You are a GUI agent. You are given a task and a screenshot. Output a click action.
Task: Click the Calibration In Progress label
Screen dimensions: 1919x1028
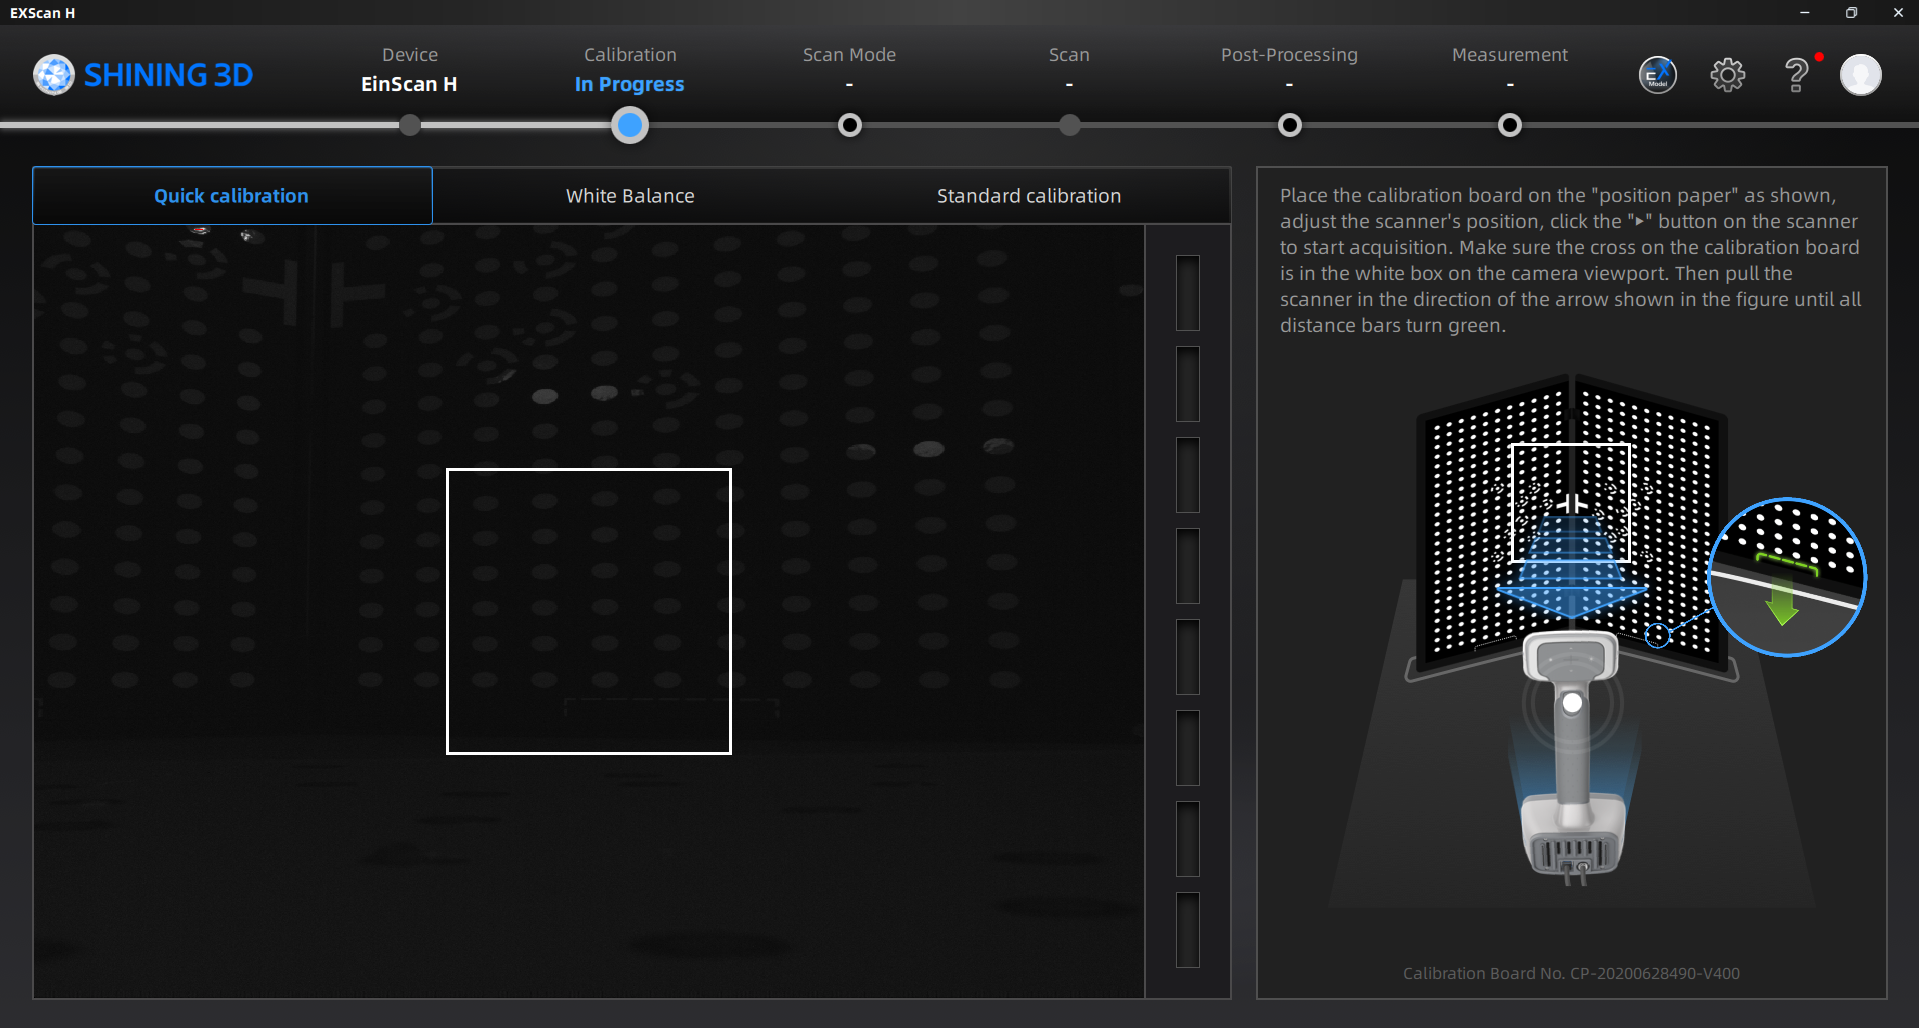630,70
